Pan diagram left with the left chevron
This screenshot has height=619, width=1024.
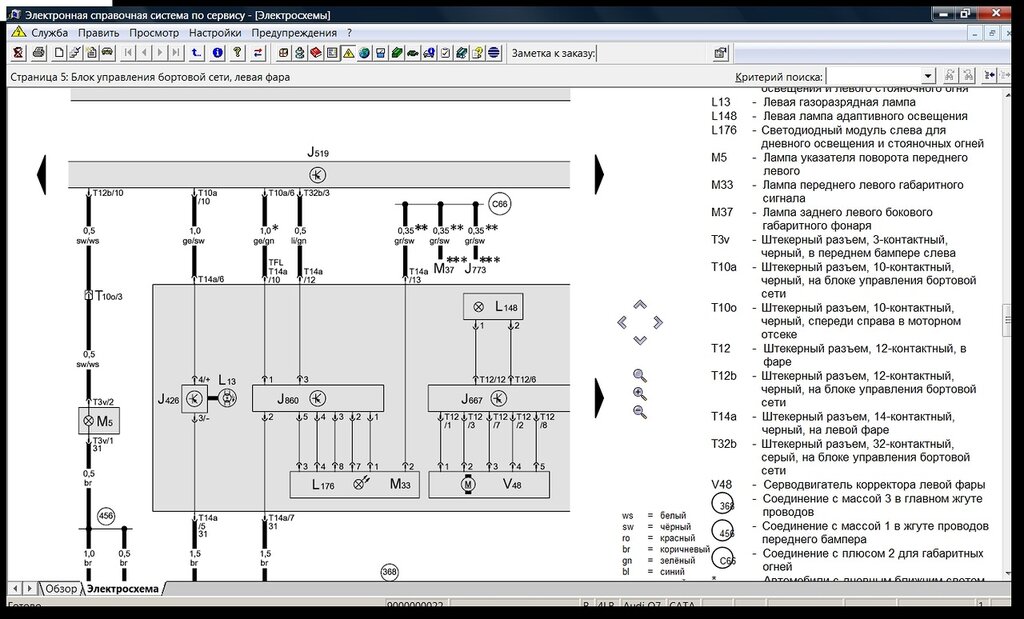pos(622,322)
